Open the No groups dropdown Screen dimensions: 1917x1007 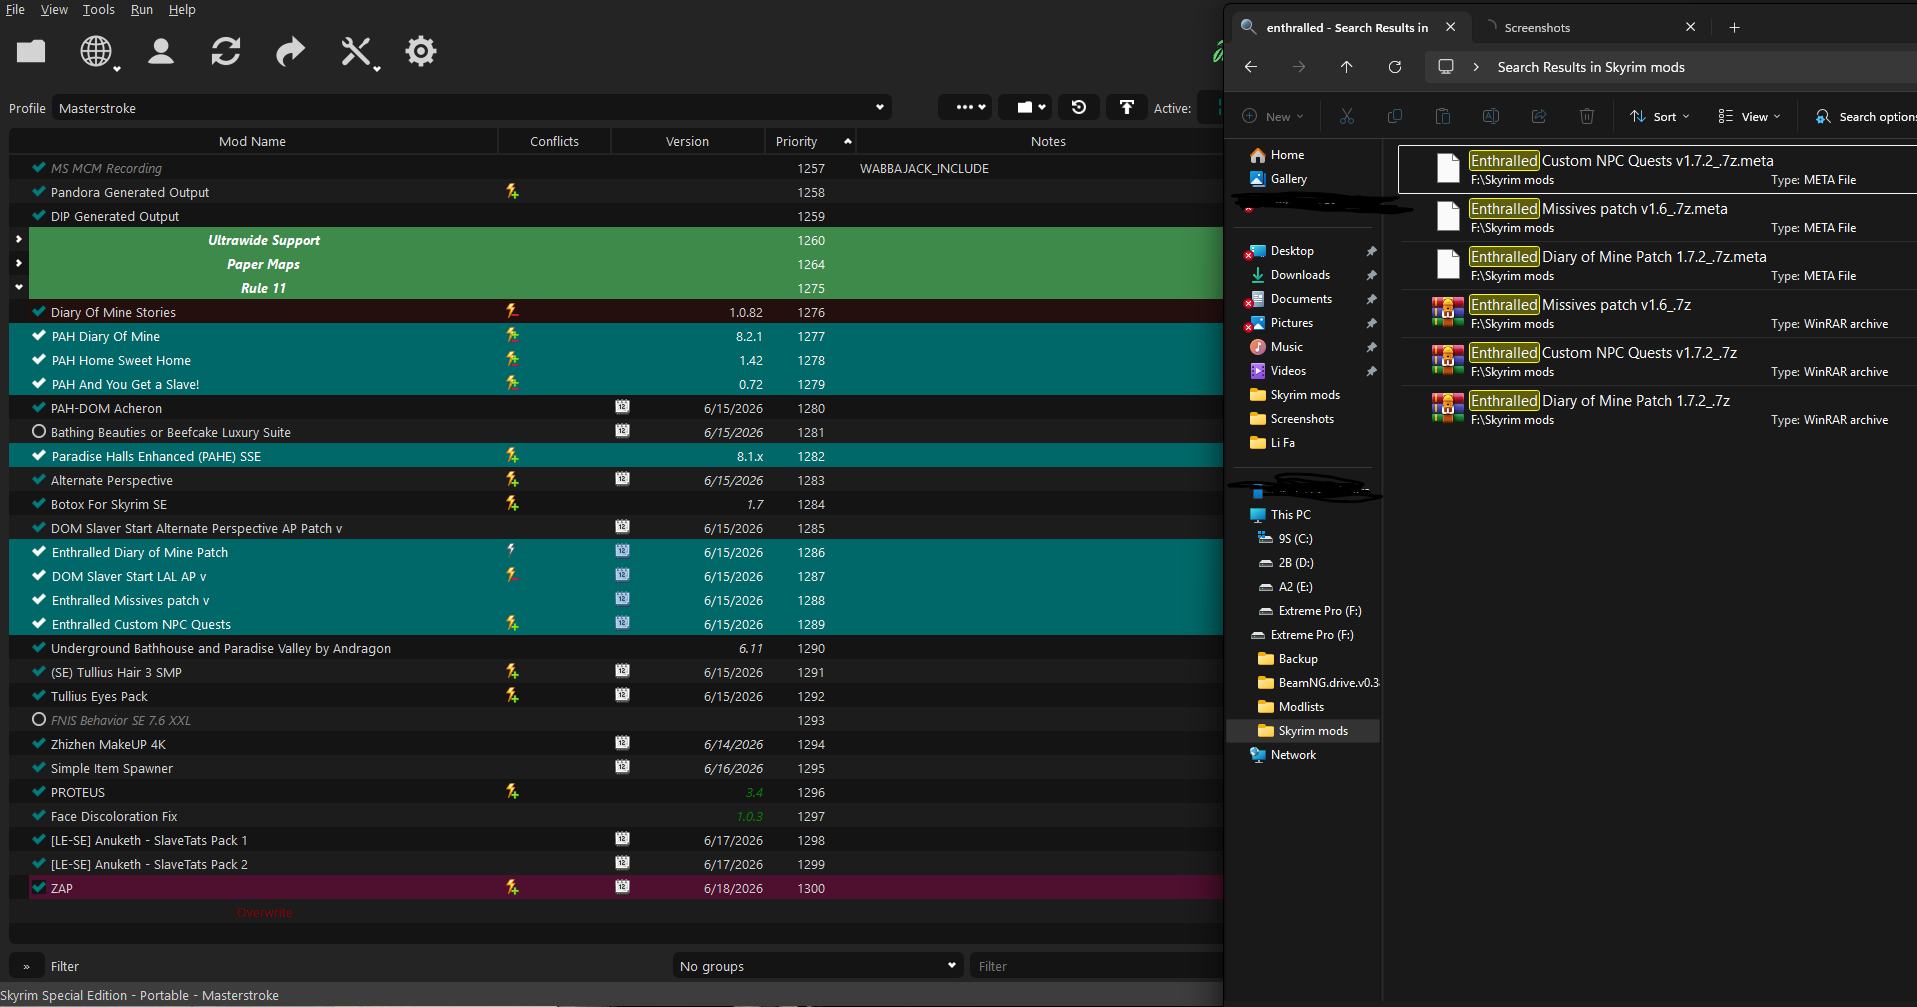click(x=817, y=966)
